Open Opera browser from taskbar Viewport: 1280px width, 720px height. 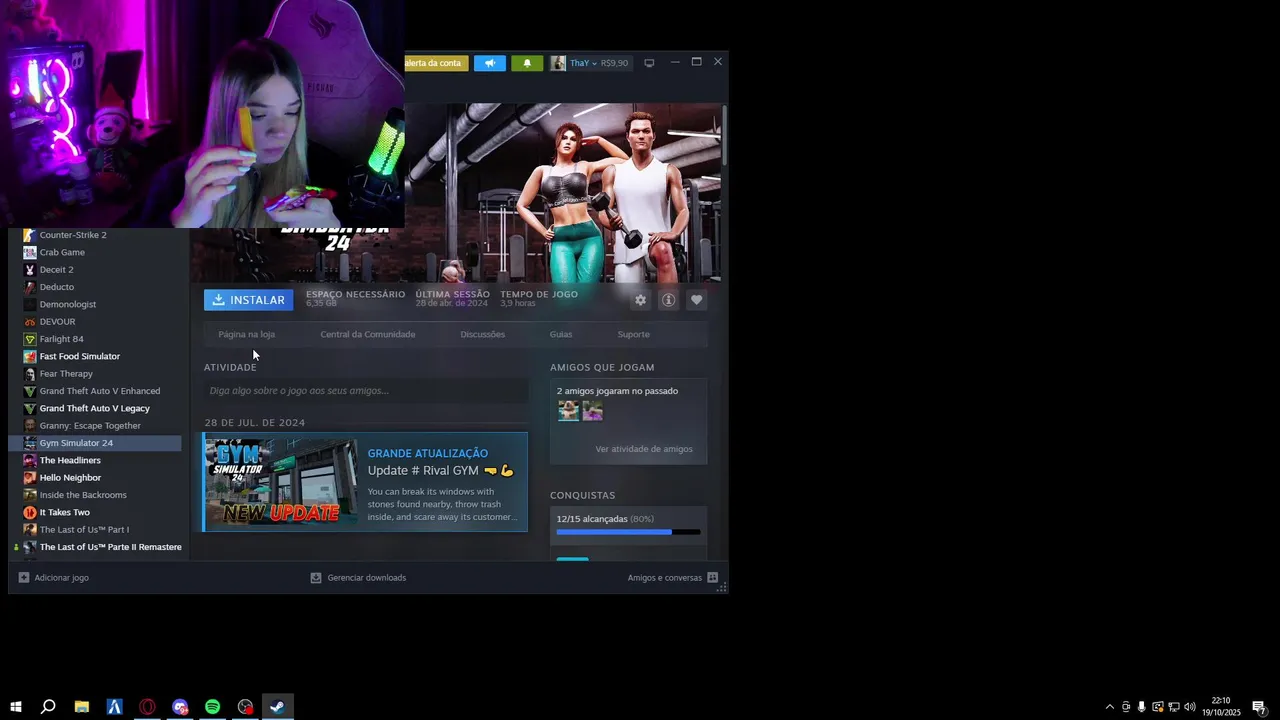(147, 707)
